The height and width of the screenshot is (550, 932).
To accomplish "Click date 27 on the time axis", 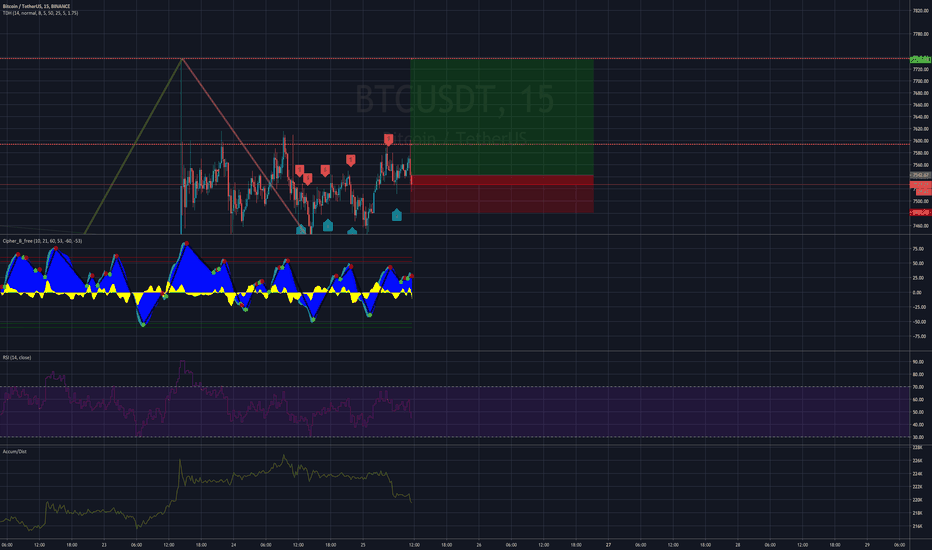I will 608,545.
